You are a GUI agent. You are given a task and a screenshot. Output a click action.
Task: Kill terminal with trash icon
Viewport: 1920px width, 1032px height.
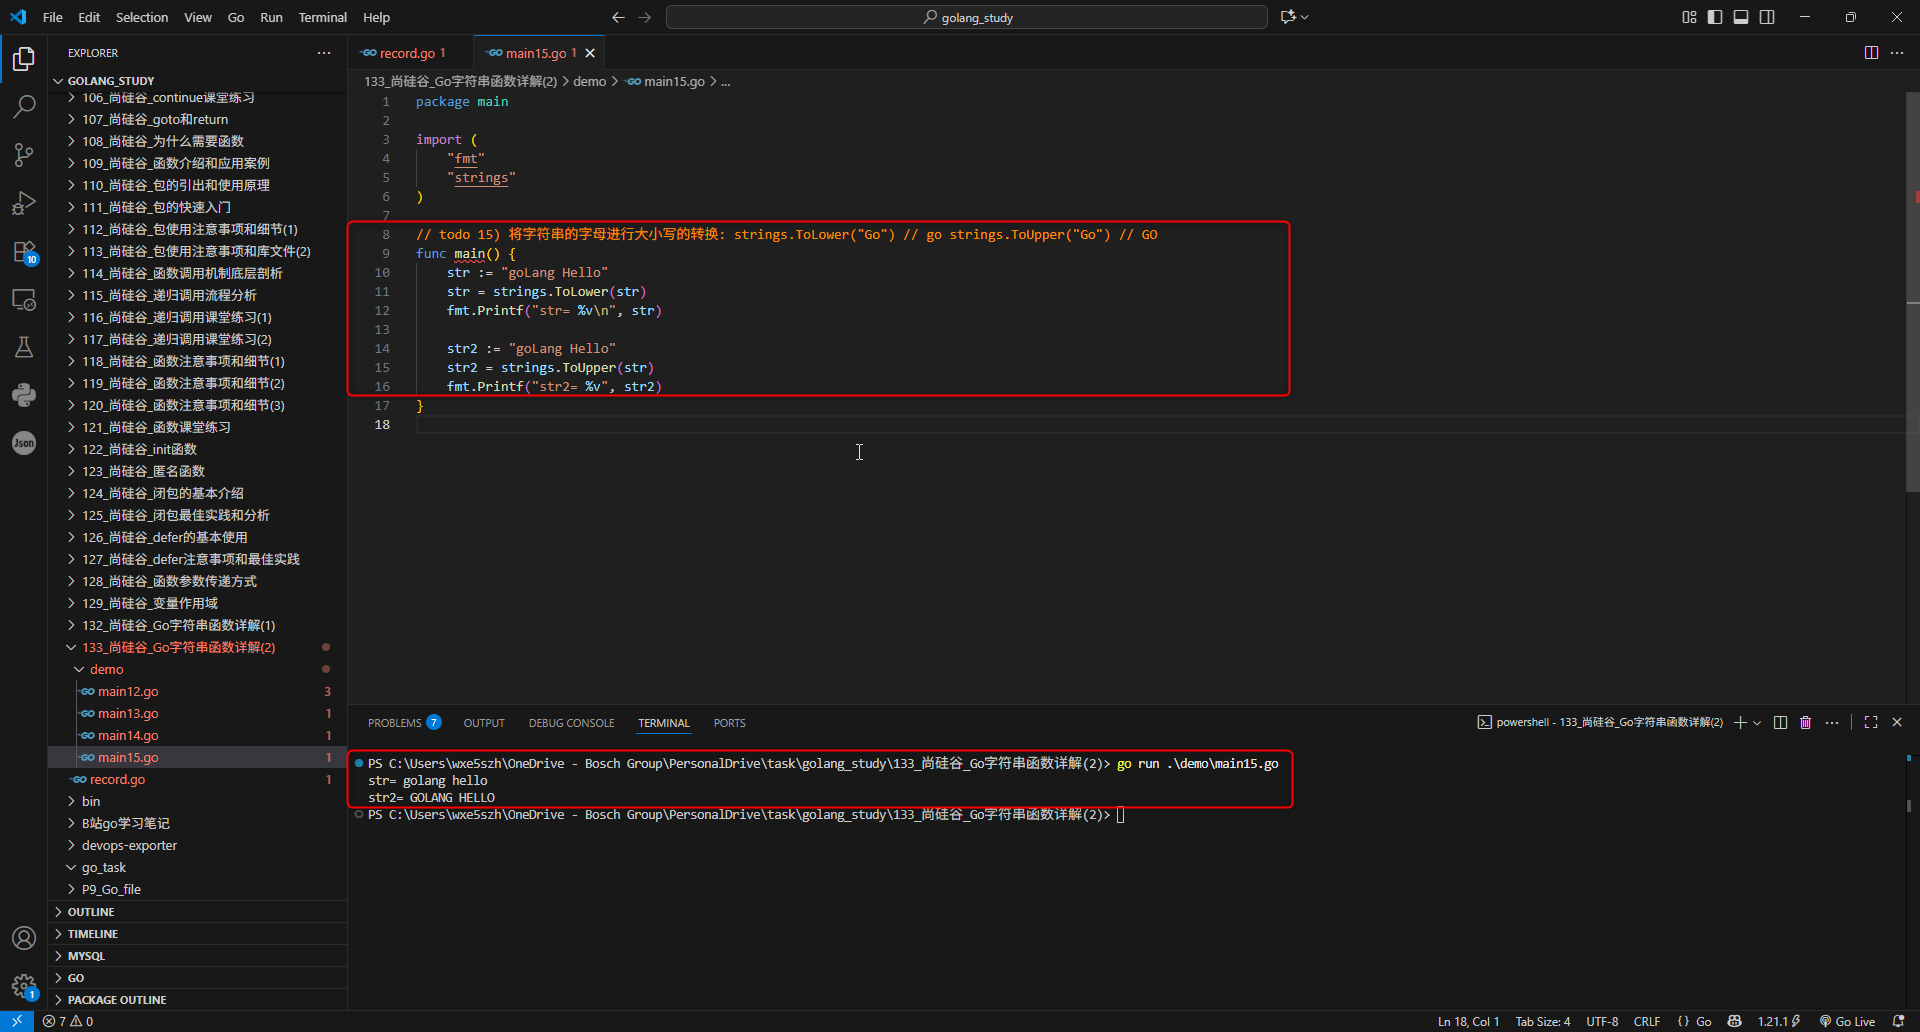point(1806,722)
